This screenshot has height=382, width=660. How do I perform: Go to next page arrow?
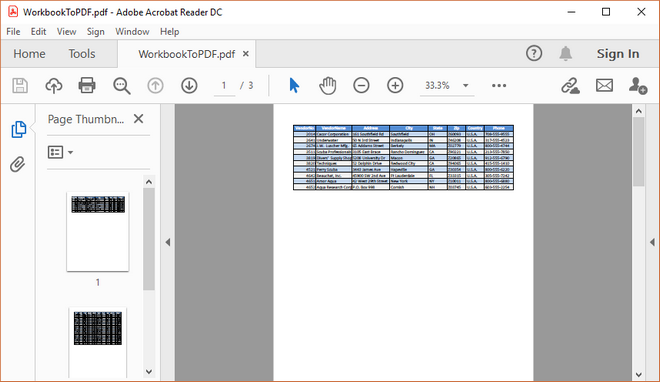coord(189,86)
